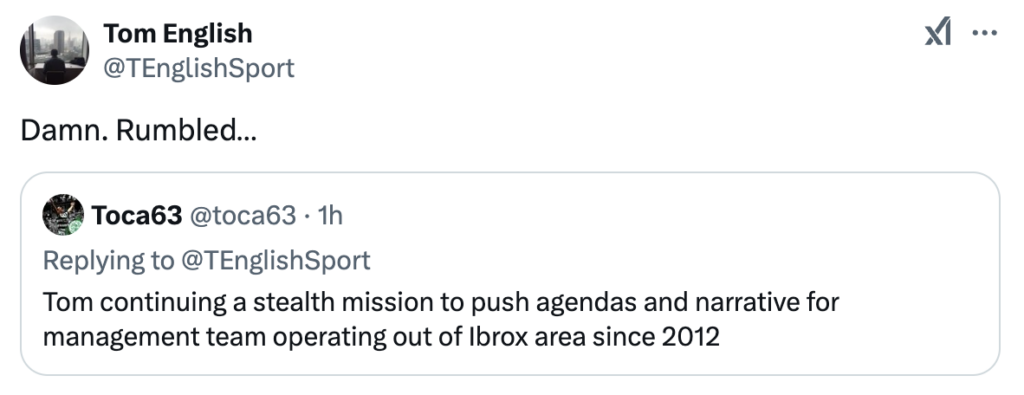Viewport: 1024px width, 395px height.
Task: View Tom English's profile picture
Action: [54, 50]
